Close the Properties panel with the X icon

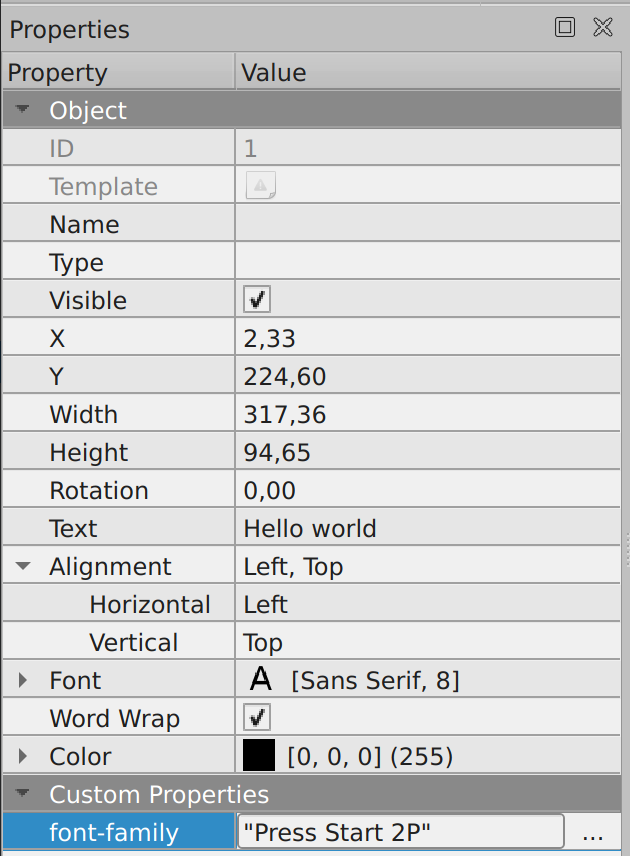pos(603,27)
